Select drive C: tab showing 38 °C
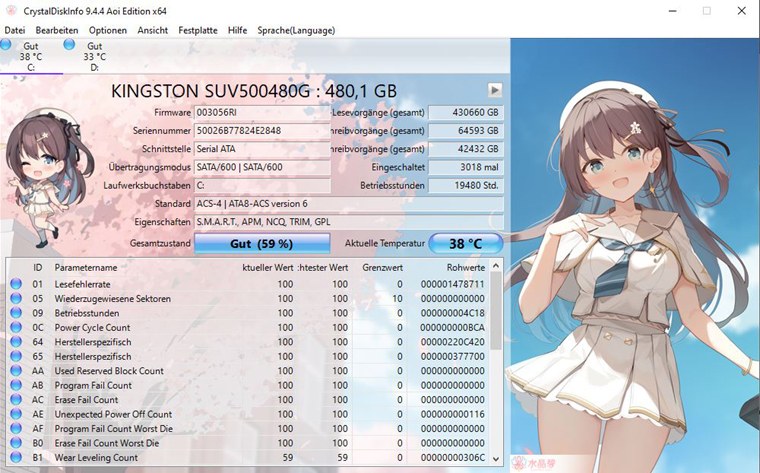Viewport: 760px width, 473px height. (31, 56)
